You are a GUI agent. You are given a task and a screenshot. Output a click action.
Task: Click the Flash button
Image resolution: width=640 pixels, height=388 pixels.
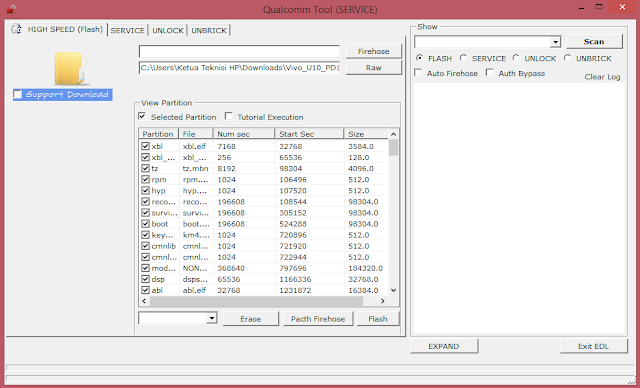tap(378, 319)
